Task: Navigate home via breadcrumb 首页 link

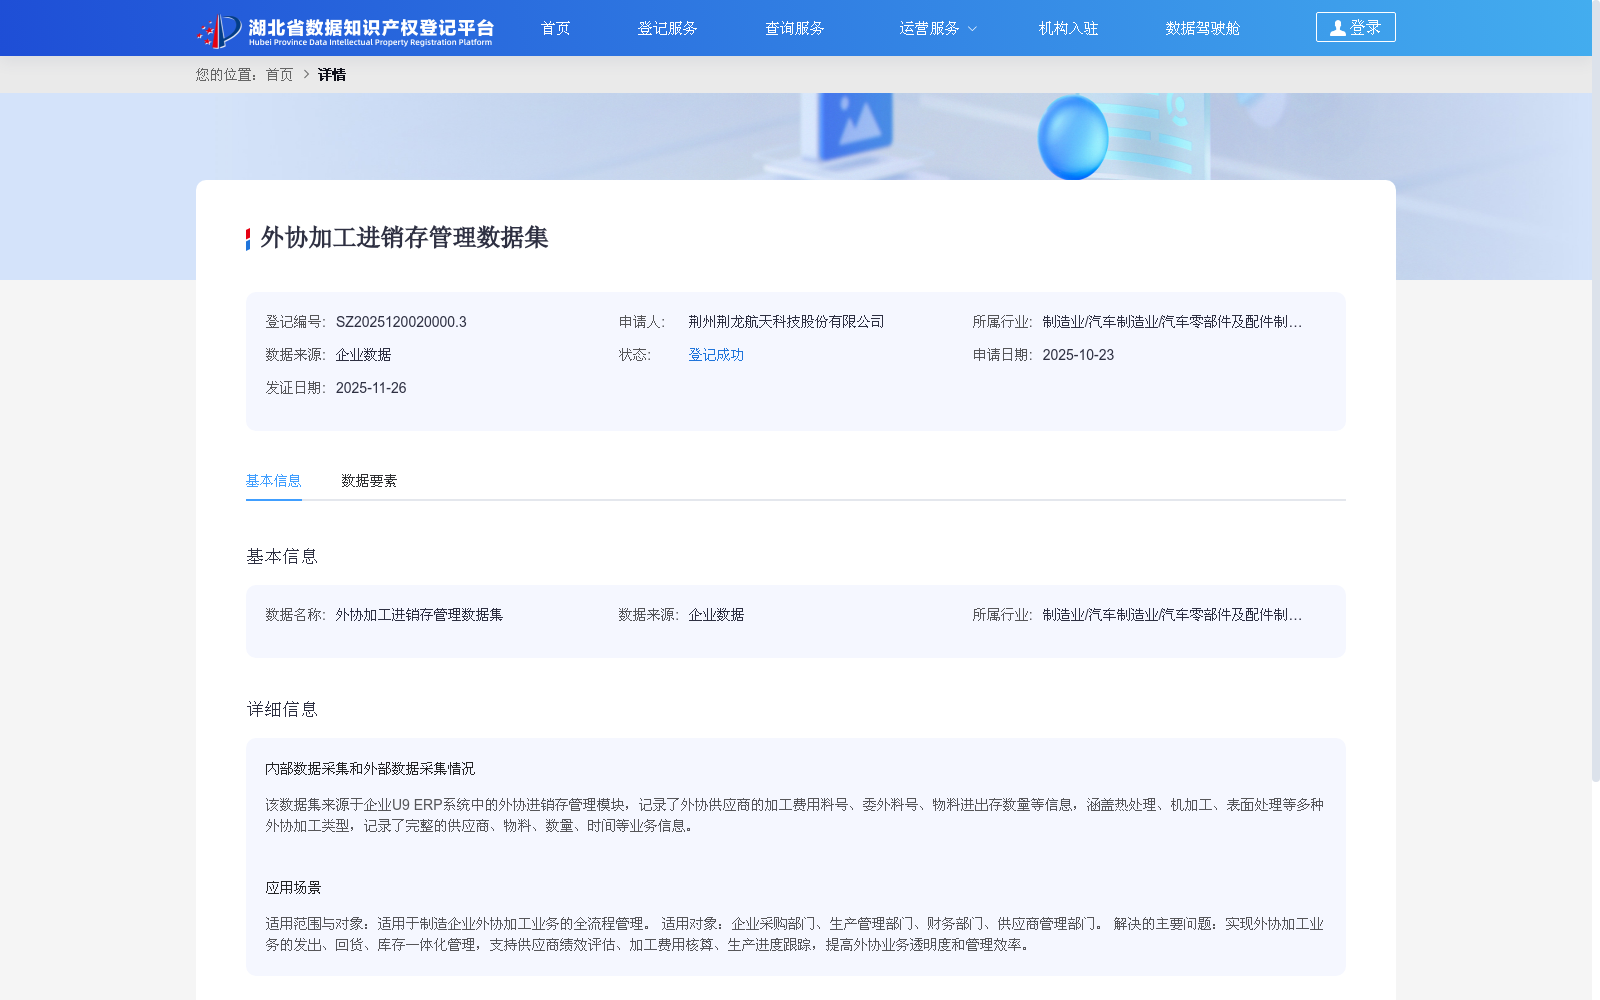Action: tap(277, 75)
